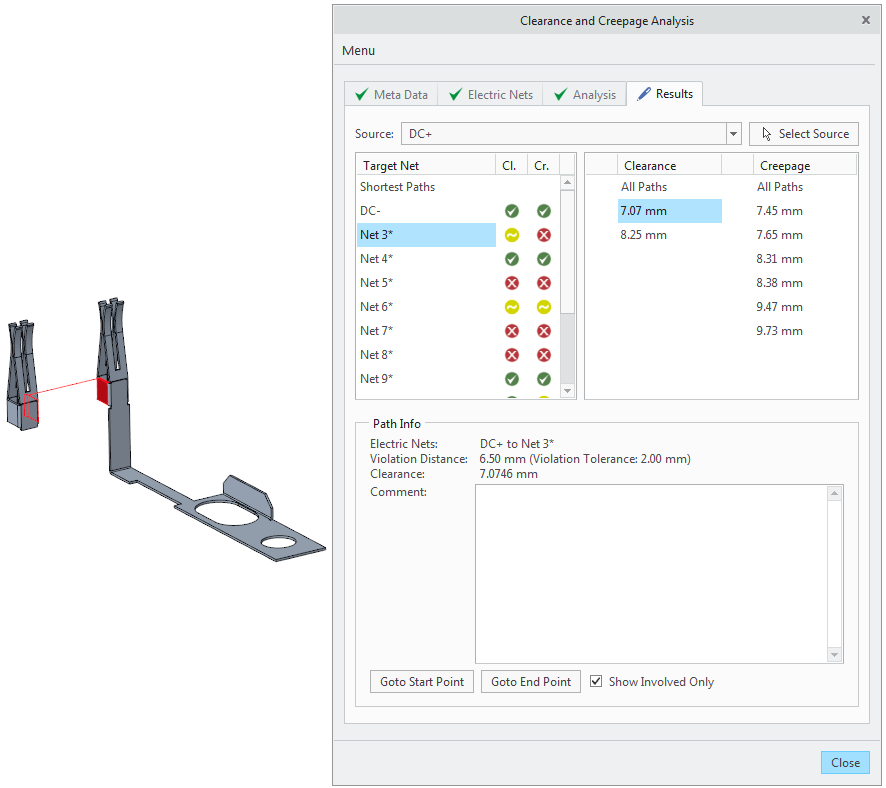Screen dimensions: 886x788
Task: Click the green creepage check icon for Net 9*
Action: point(543,379)
